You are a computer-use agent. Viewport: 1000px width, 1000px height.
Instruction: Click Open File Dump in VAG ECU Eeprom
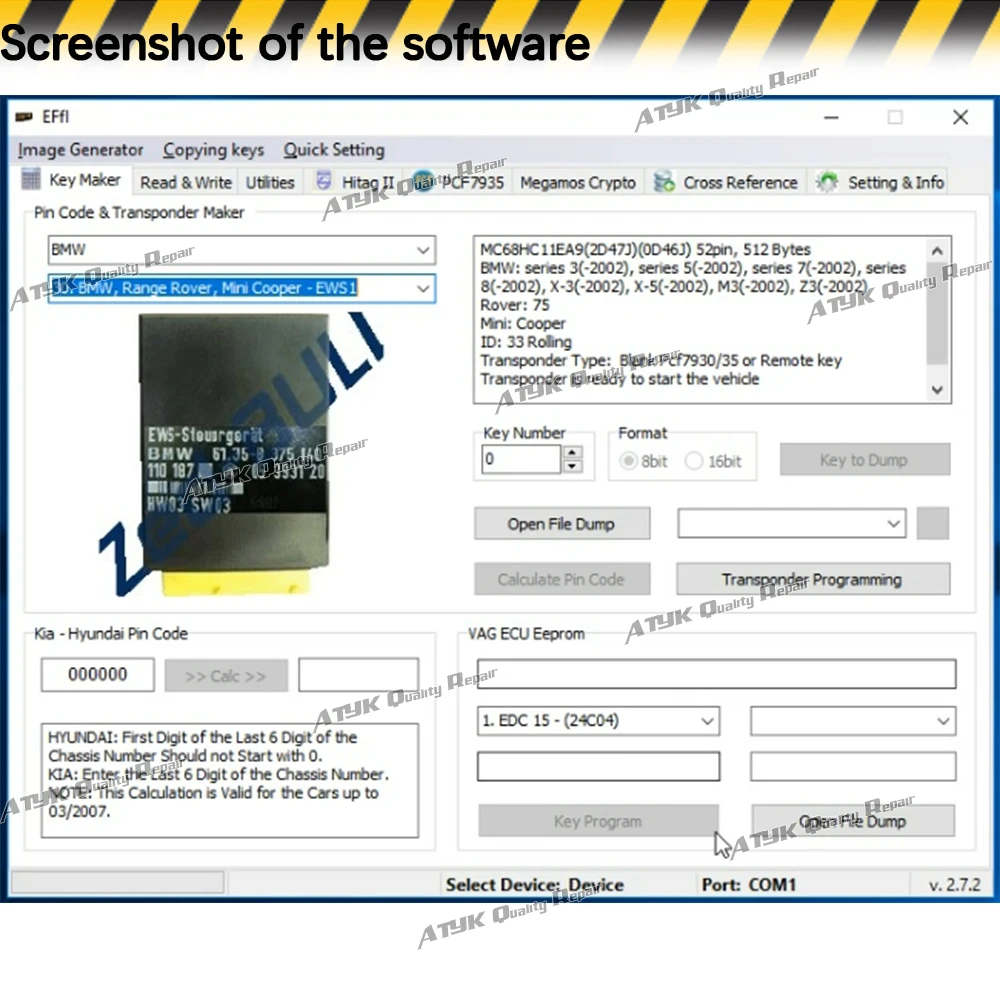853,821
